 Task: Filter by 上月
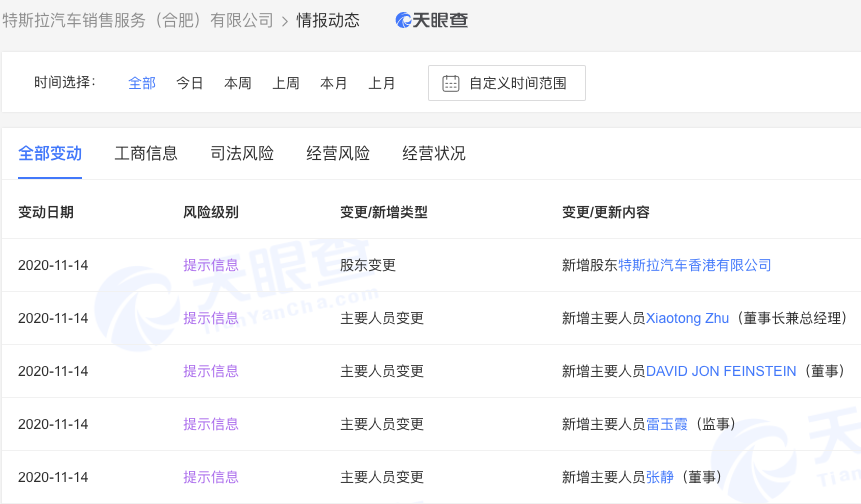tap(382, 83)
